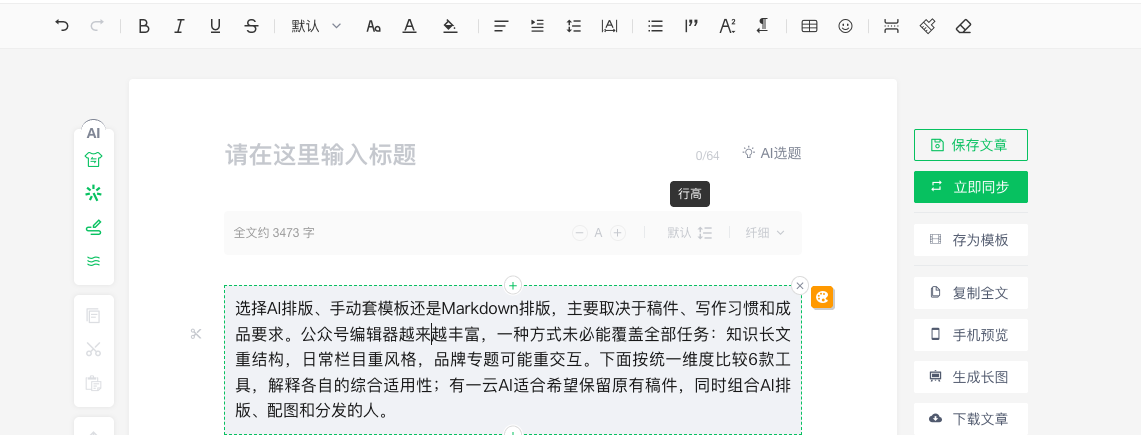This screenshot has width=1141, height=435.
Task: Open the emoji picker
Action: pyautogui.click(x=845, y=26)
